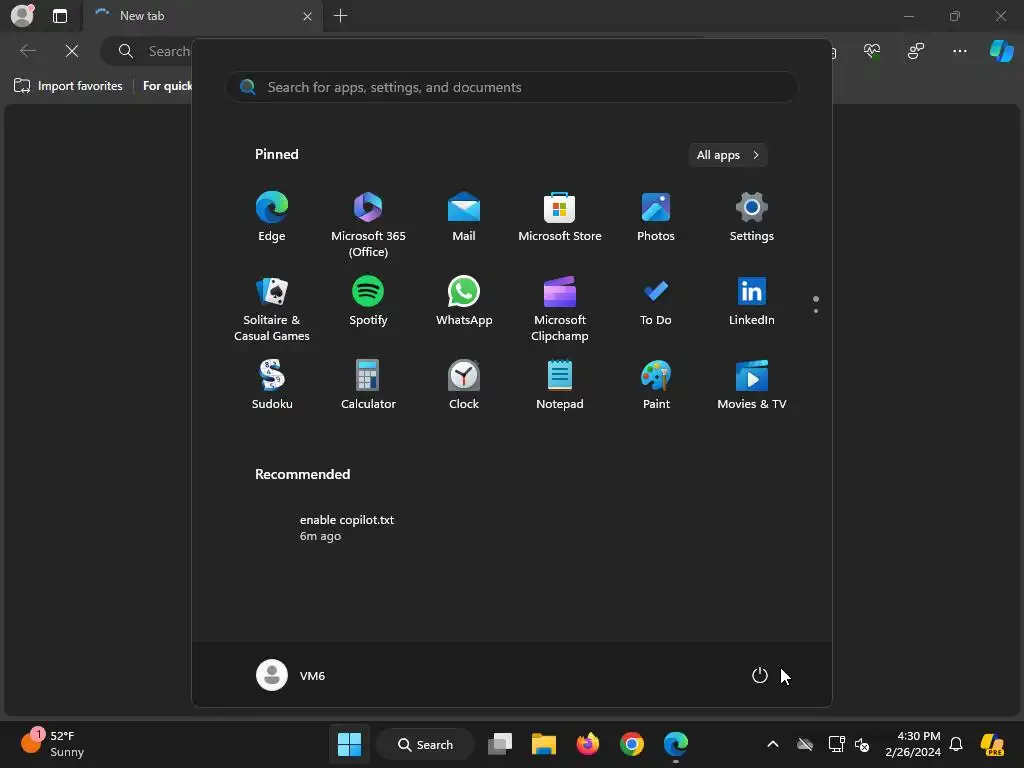This screenshot has height=768, width=1024.
Task: Click the Edge workspaces people icon
Action: tap(916, 51)
